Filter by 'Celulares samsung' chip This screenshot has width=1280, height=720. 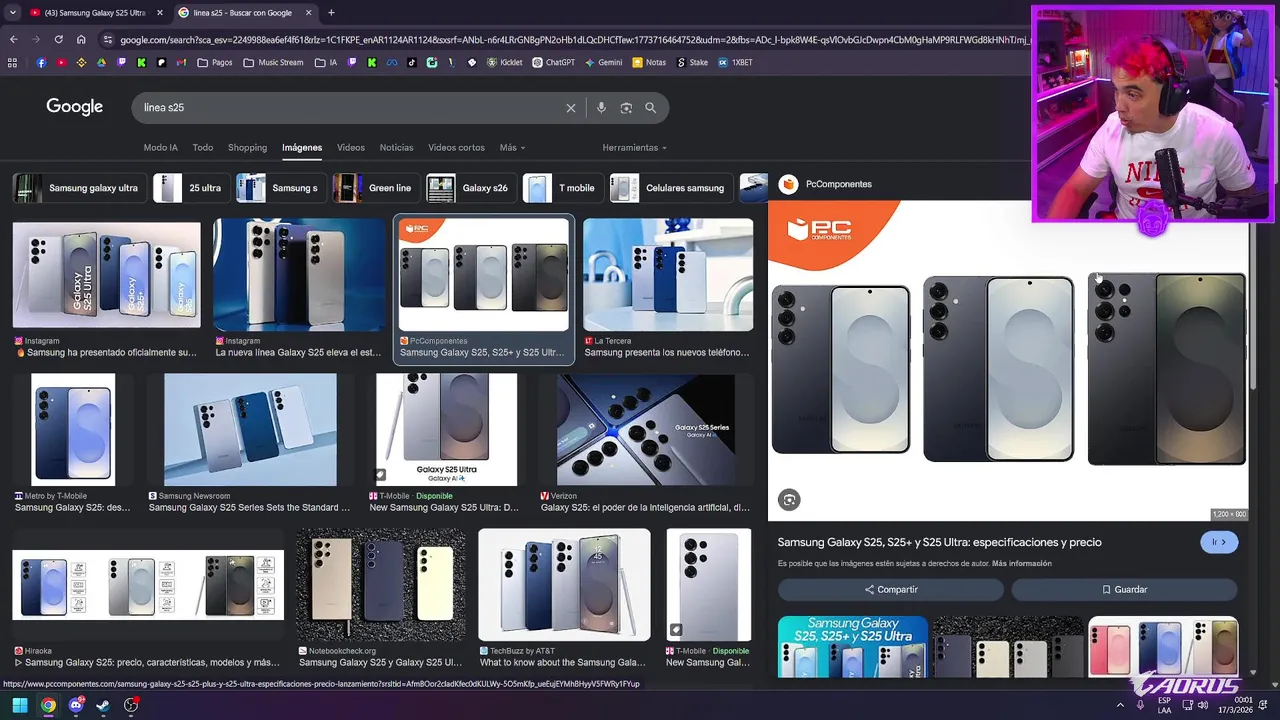(x=671, y=188)
